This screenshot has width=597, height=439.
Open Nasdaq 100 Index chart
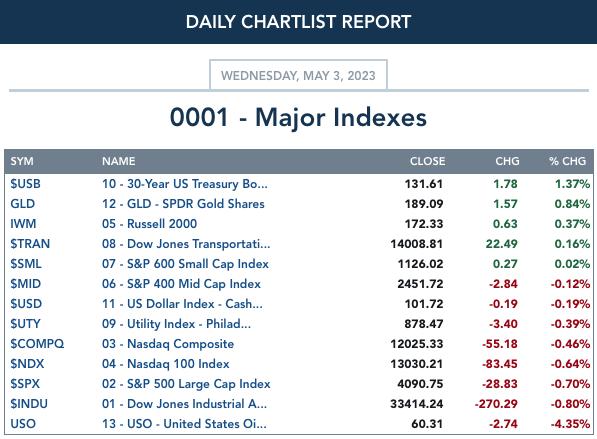[166, 364]
